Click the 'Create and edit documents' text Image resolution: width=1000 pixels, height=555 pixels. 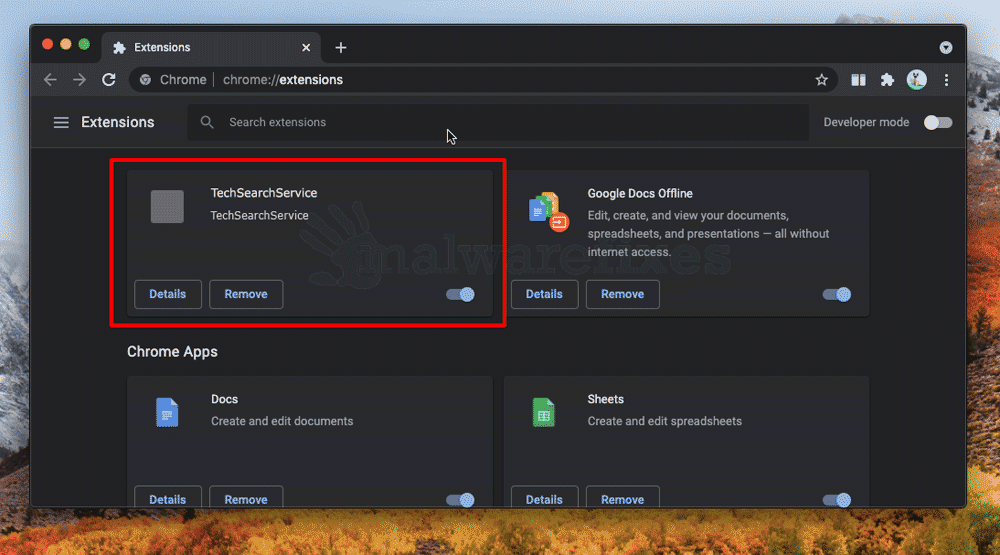click(x=282, y=421)
